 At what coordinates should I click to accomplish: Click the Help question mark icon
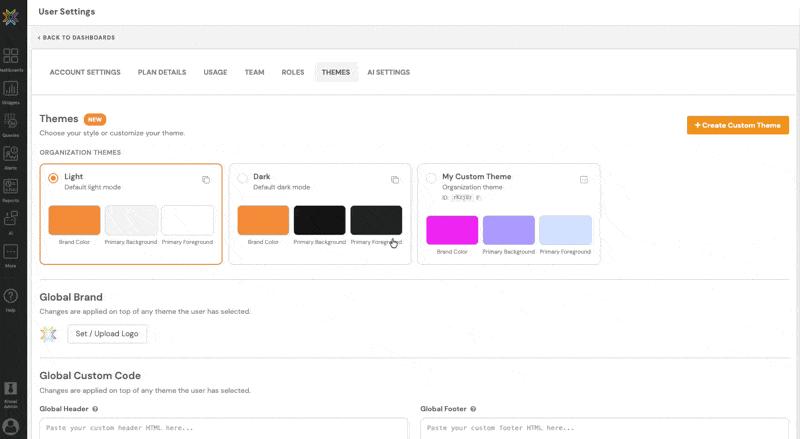(x=11, y=298)
